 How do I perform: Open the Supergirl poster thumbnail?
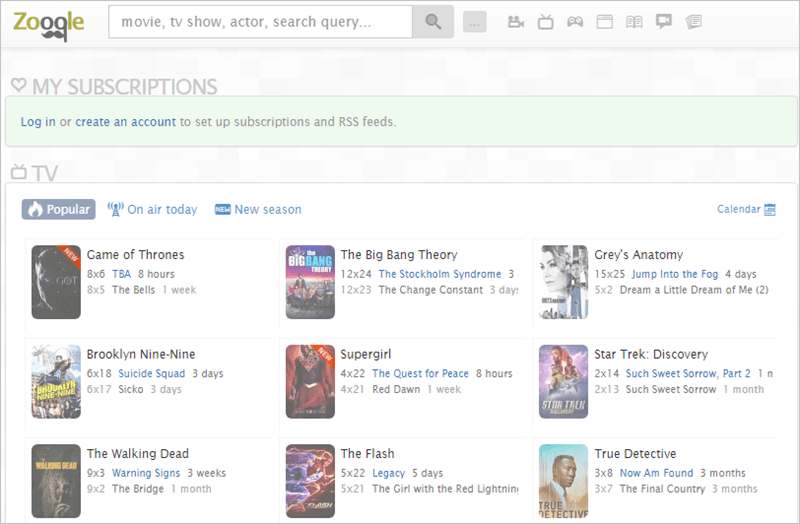310,382
